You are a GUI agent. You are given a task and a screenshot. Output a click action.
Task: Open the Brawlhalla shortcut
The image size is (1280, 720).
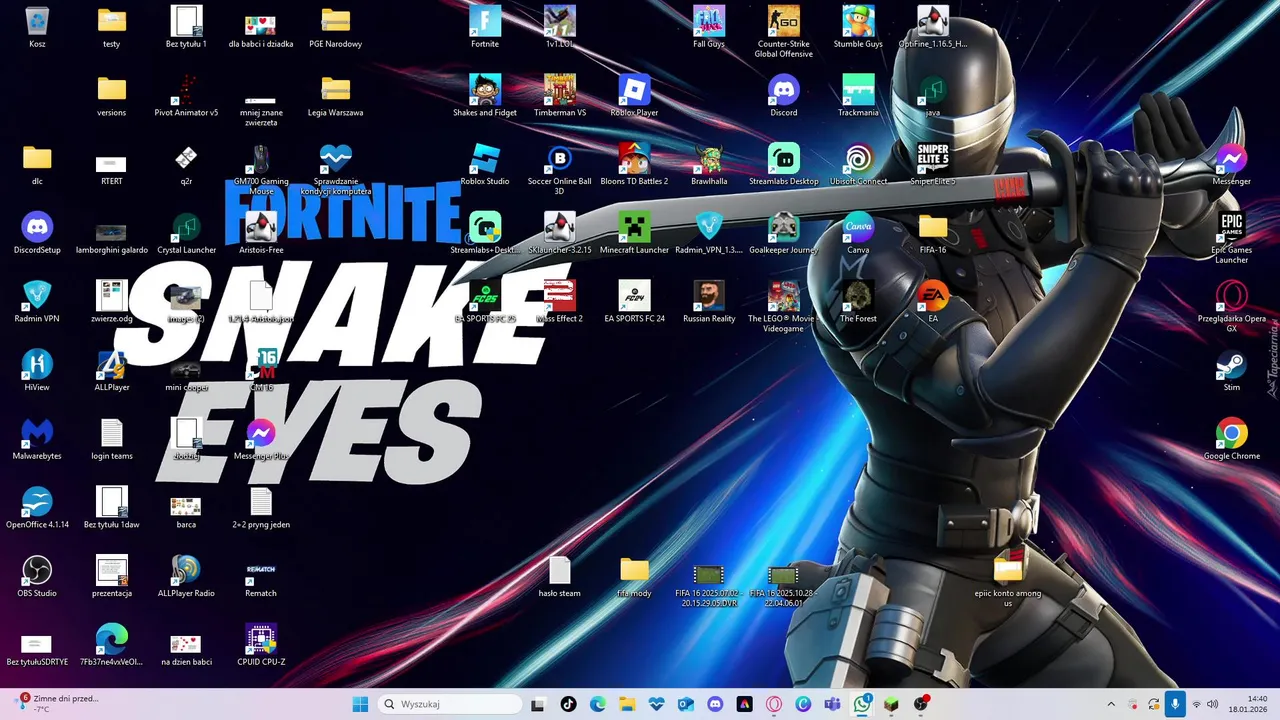(x=709, y=165)
